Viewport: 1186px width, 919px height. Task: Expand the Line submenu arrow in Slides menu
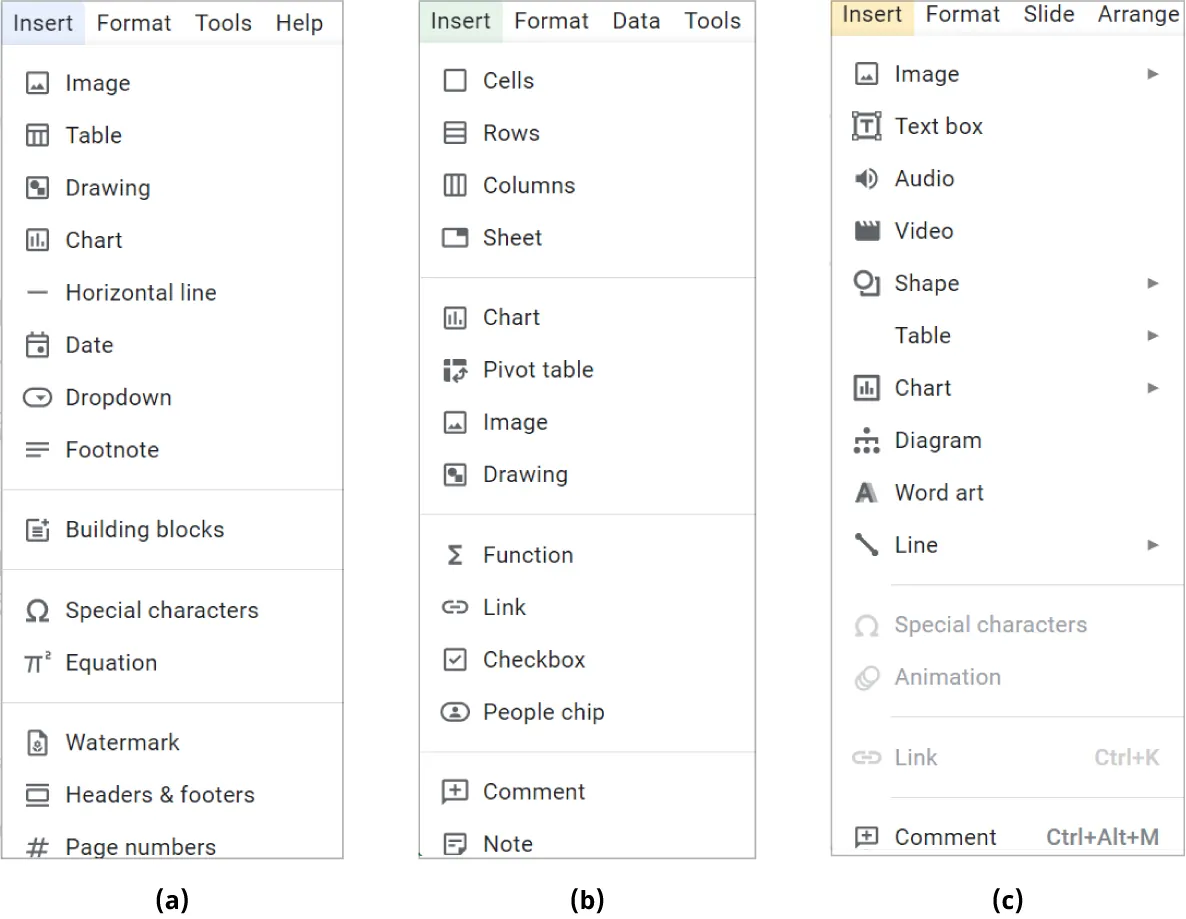pyautogui.click(x=1152, y=545)
